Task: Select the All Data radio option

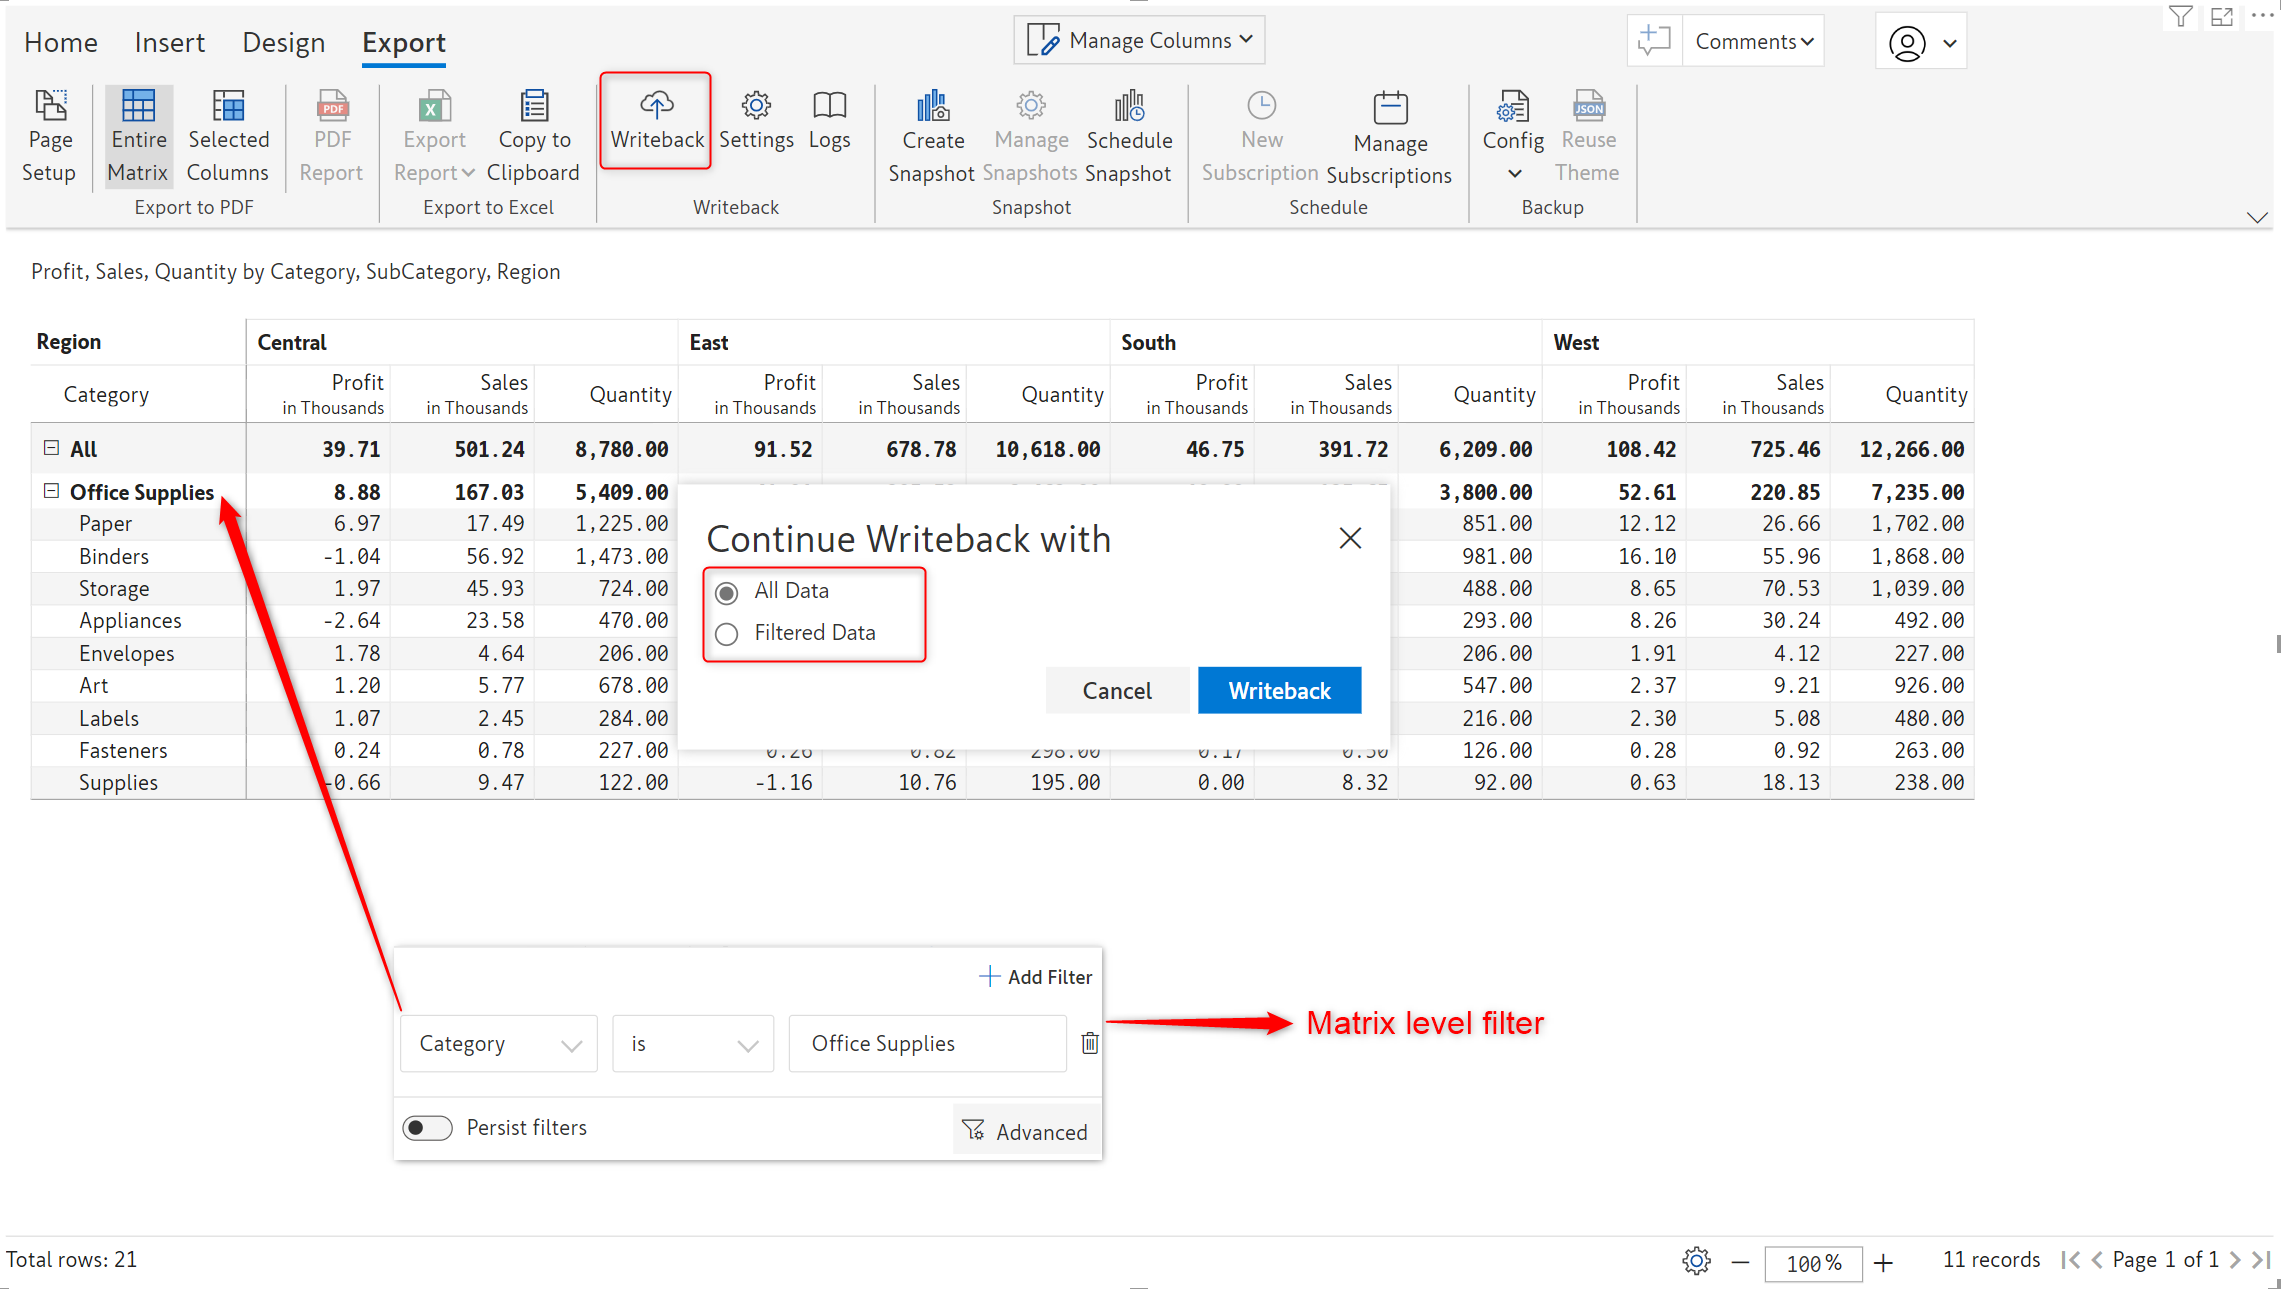Action: pos(727,592)
